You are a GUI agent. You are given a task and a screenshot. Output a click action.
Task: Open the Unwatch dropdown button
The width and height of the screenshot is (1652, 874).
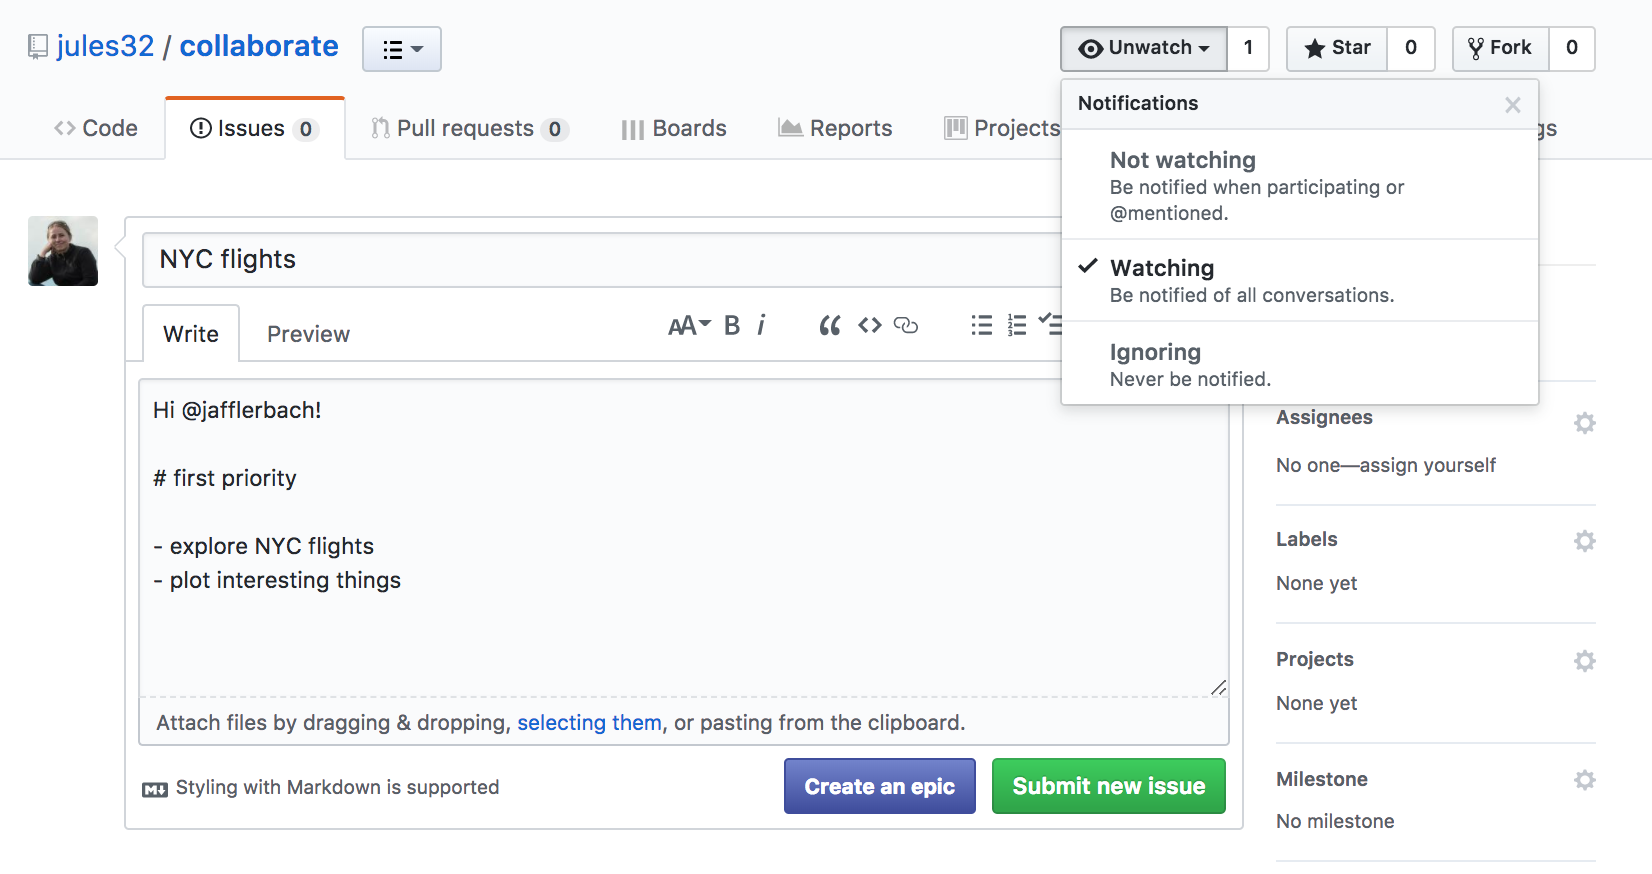point(1144,48)
